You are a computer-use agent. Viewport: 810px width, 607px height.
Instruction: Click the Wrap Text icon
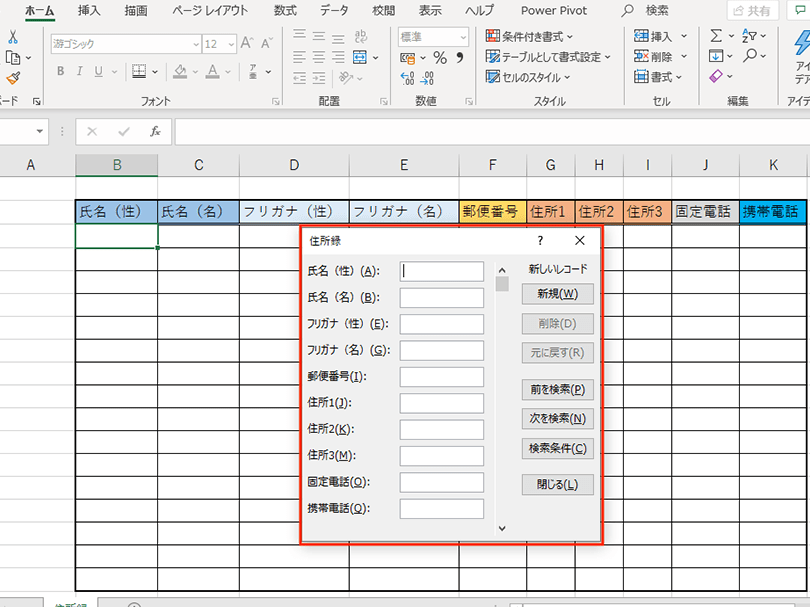point(361,36)
